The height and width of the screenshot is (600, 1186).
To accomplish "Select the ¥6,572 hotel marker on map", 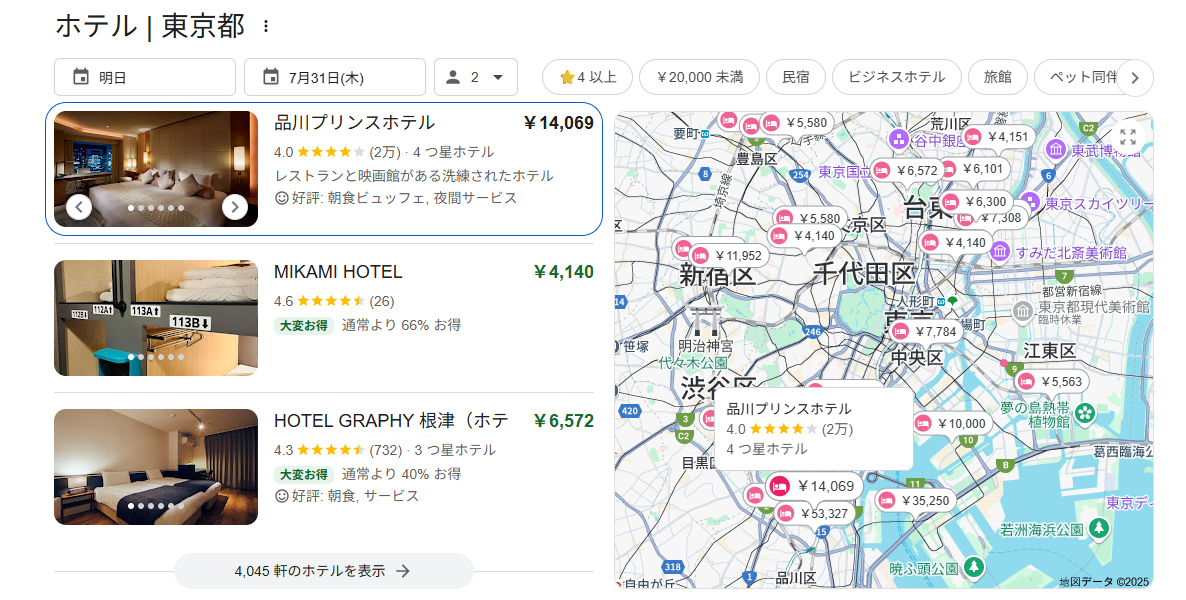I will click(x=907, y=171).
